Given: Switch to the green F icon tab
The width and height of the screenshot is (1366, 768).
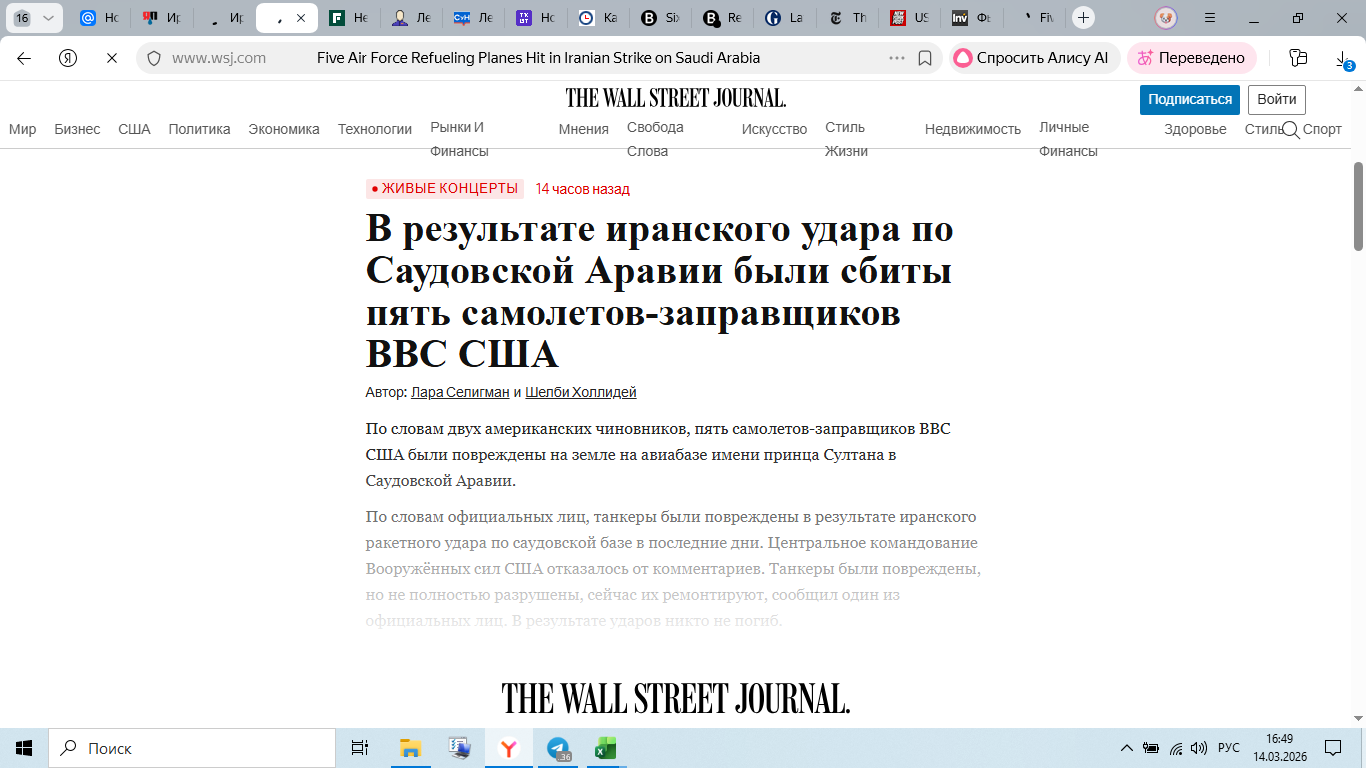Looking at the screenshot, I should coord(349,18).
